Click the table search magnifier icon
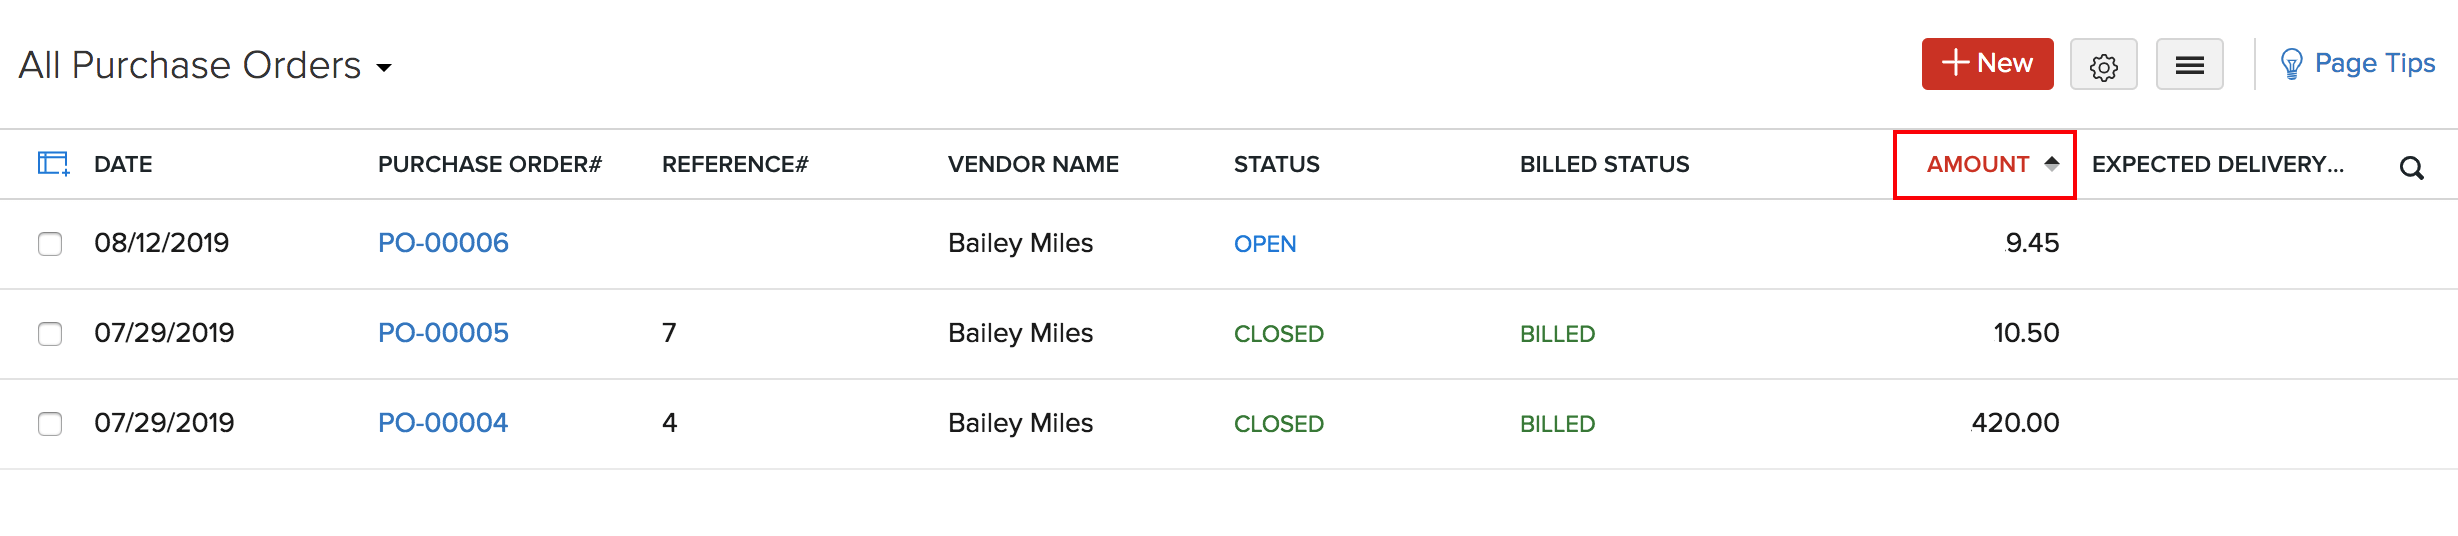The height and width of the screenshot is (536, 2458). pyautogui.click(x=2411, y=168)
